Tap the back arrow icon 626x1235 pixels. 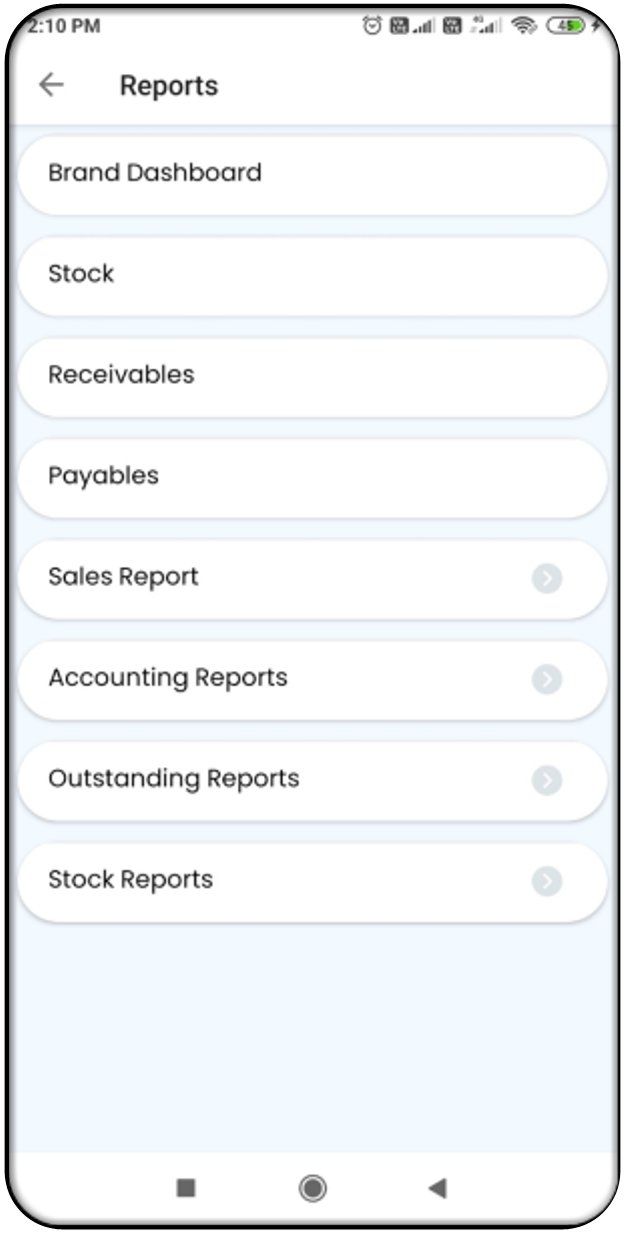[x=51, y=86]
